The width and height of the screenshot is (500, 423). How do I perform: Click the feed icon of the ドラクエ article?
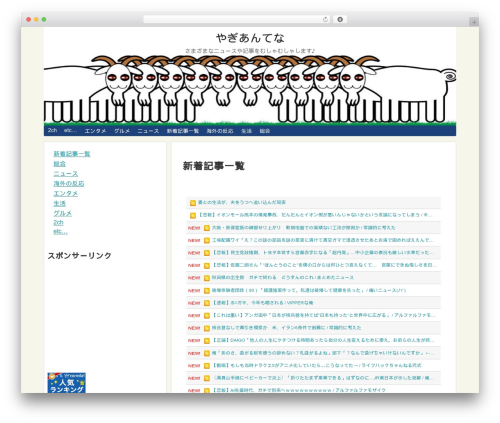tap(207, 366)
